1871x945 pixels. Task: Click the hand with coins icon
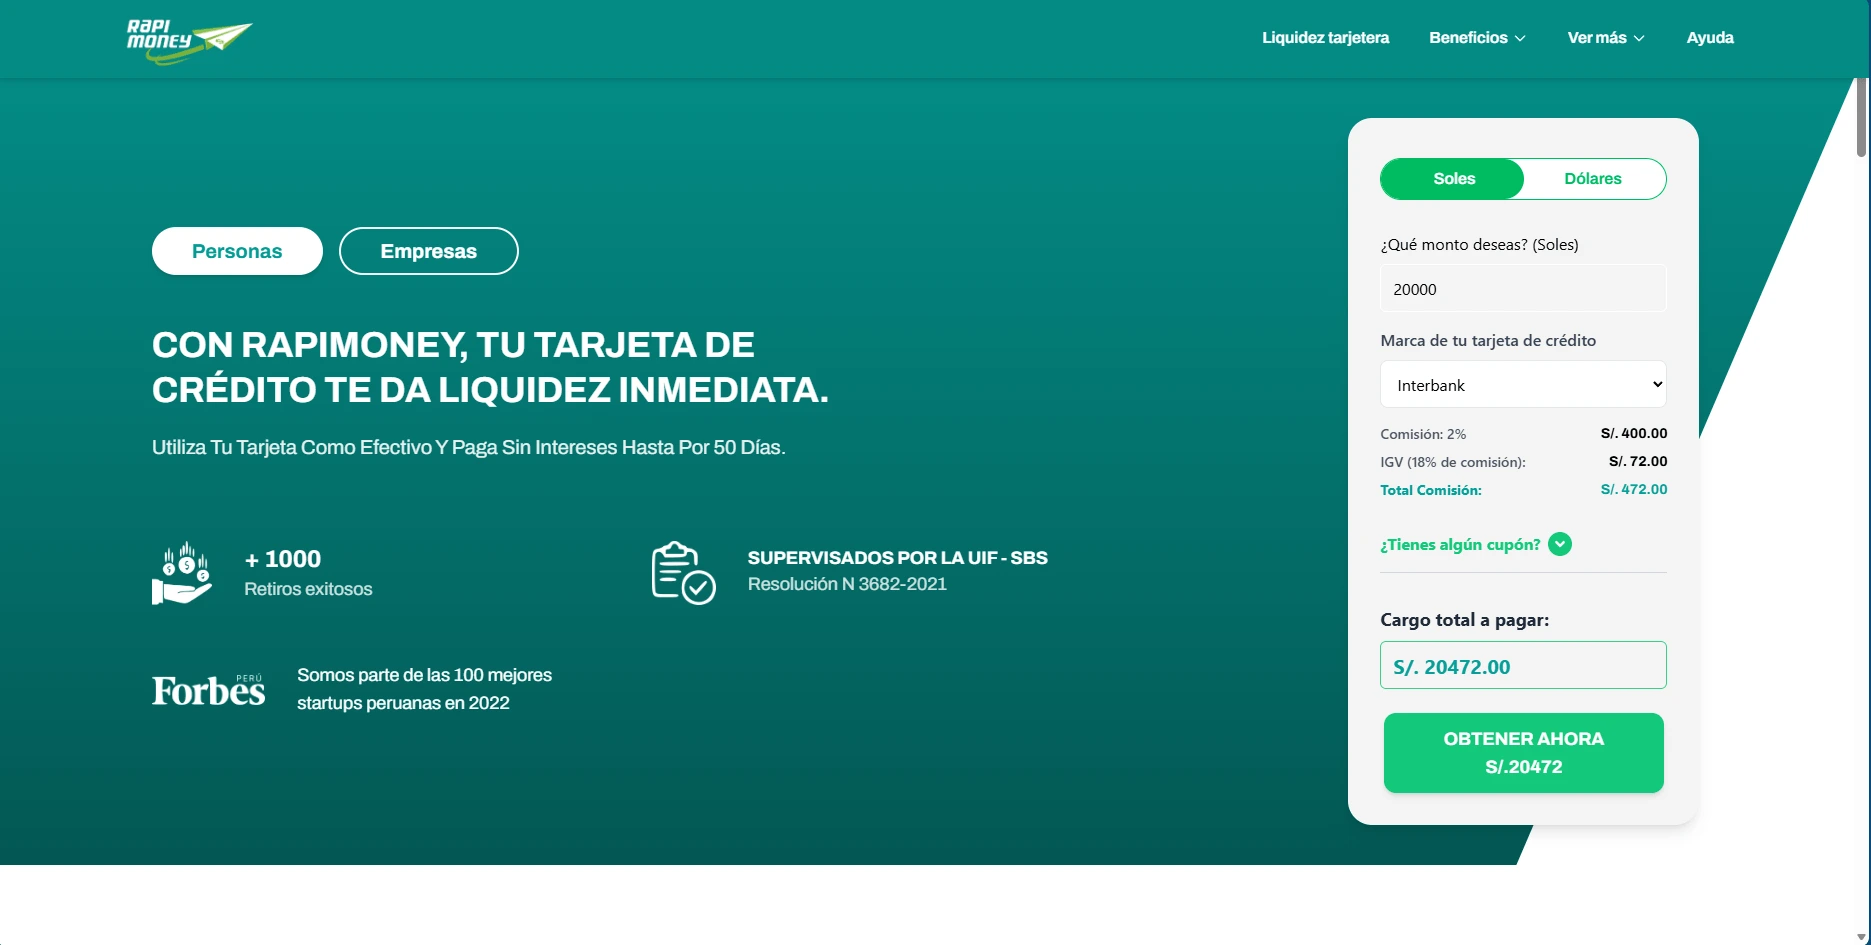click(x=183, y=572)
